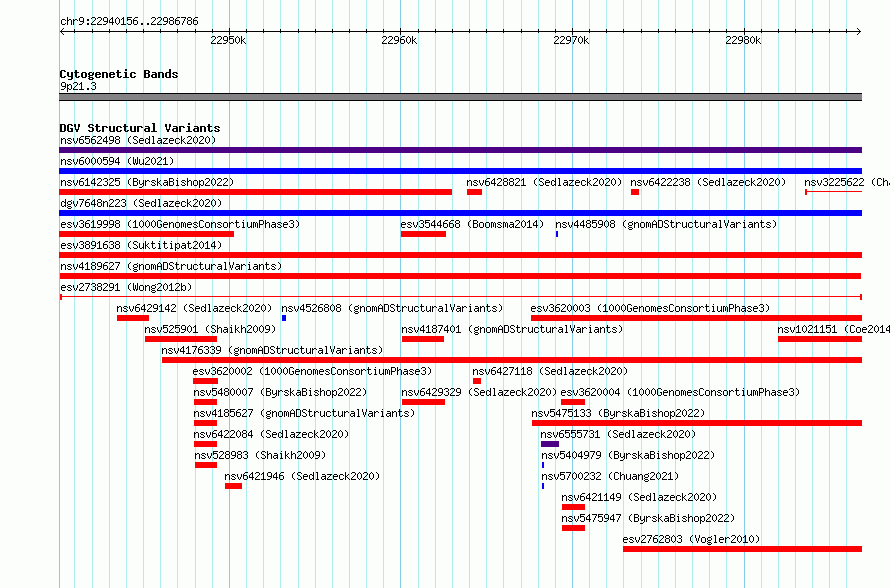Viewport: 890px width, 588px height.
Task: Click esv2738291 (Wong2012b) label
Action: [126, 287]
